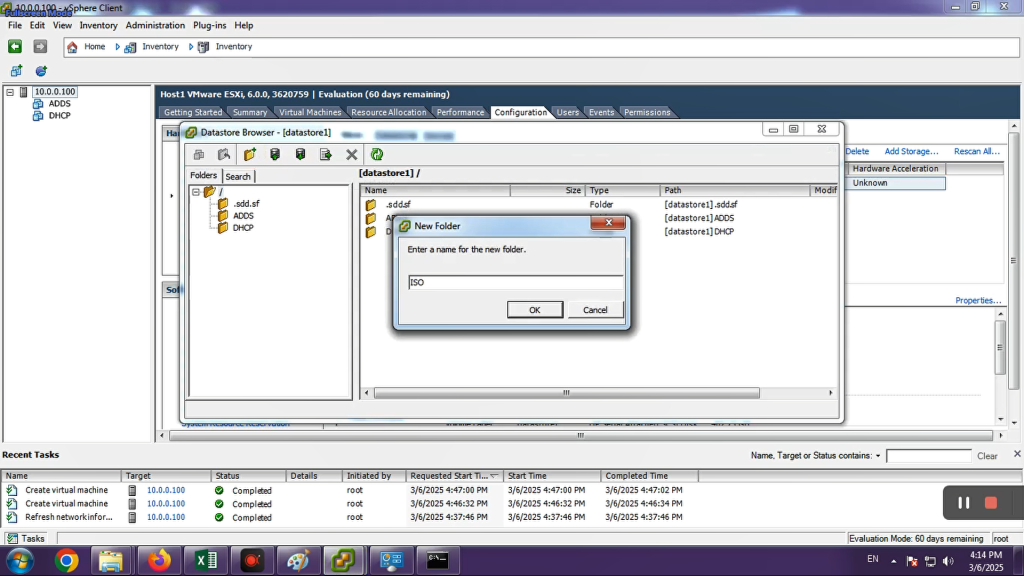Click the green back navigation arrow
This screenshot has height=576, width=1024.
14,46
